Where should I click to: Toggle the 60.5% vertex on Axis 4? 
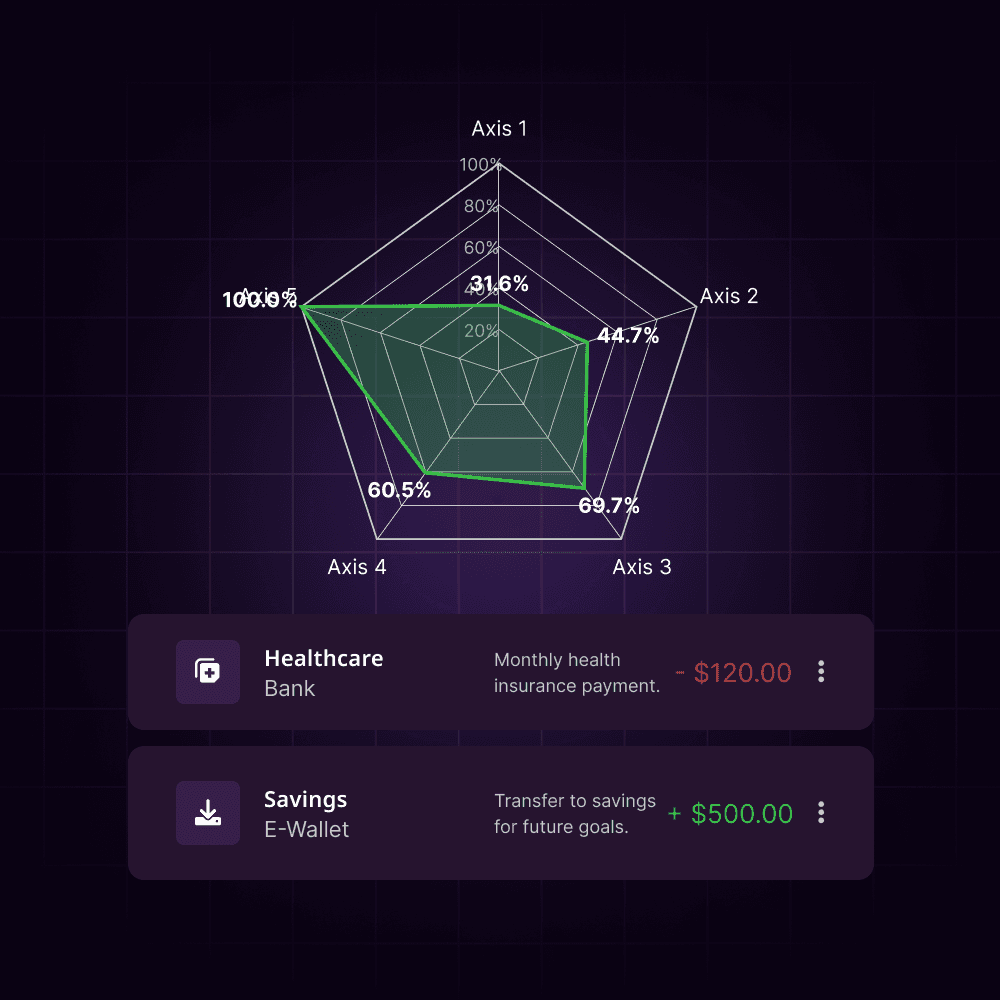[x=425, y=470]
